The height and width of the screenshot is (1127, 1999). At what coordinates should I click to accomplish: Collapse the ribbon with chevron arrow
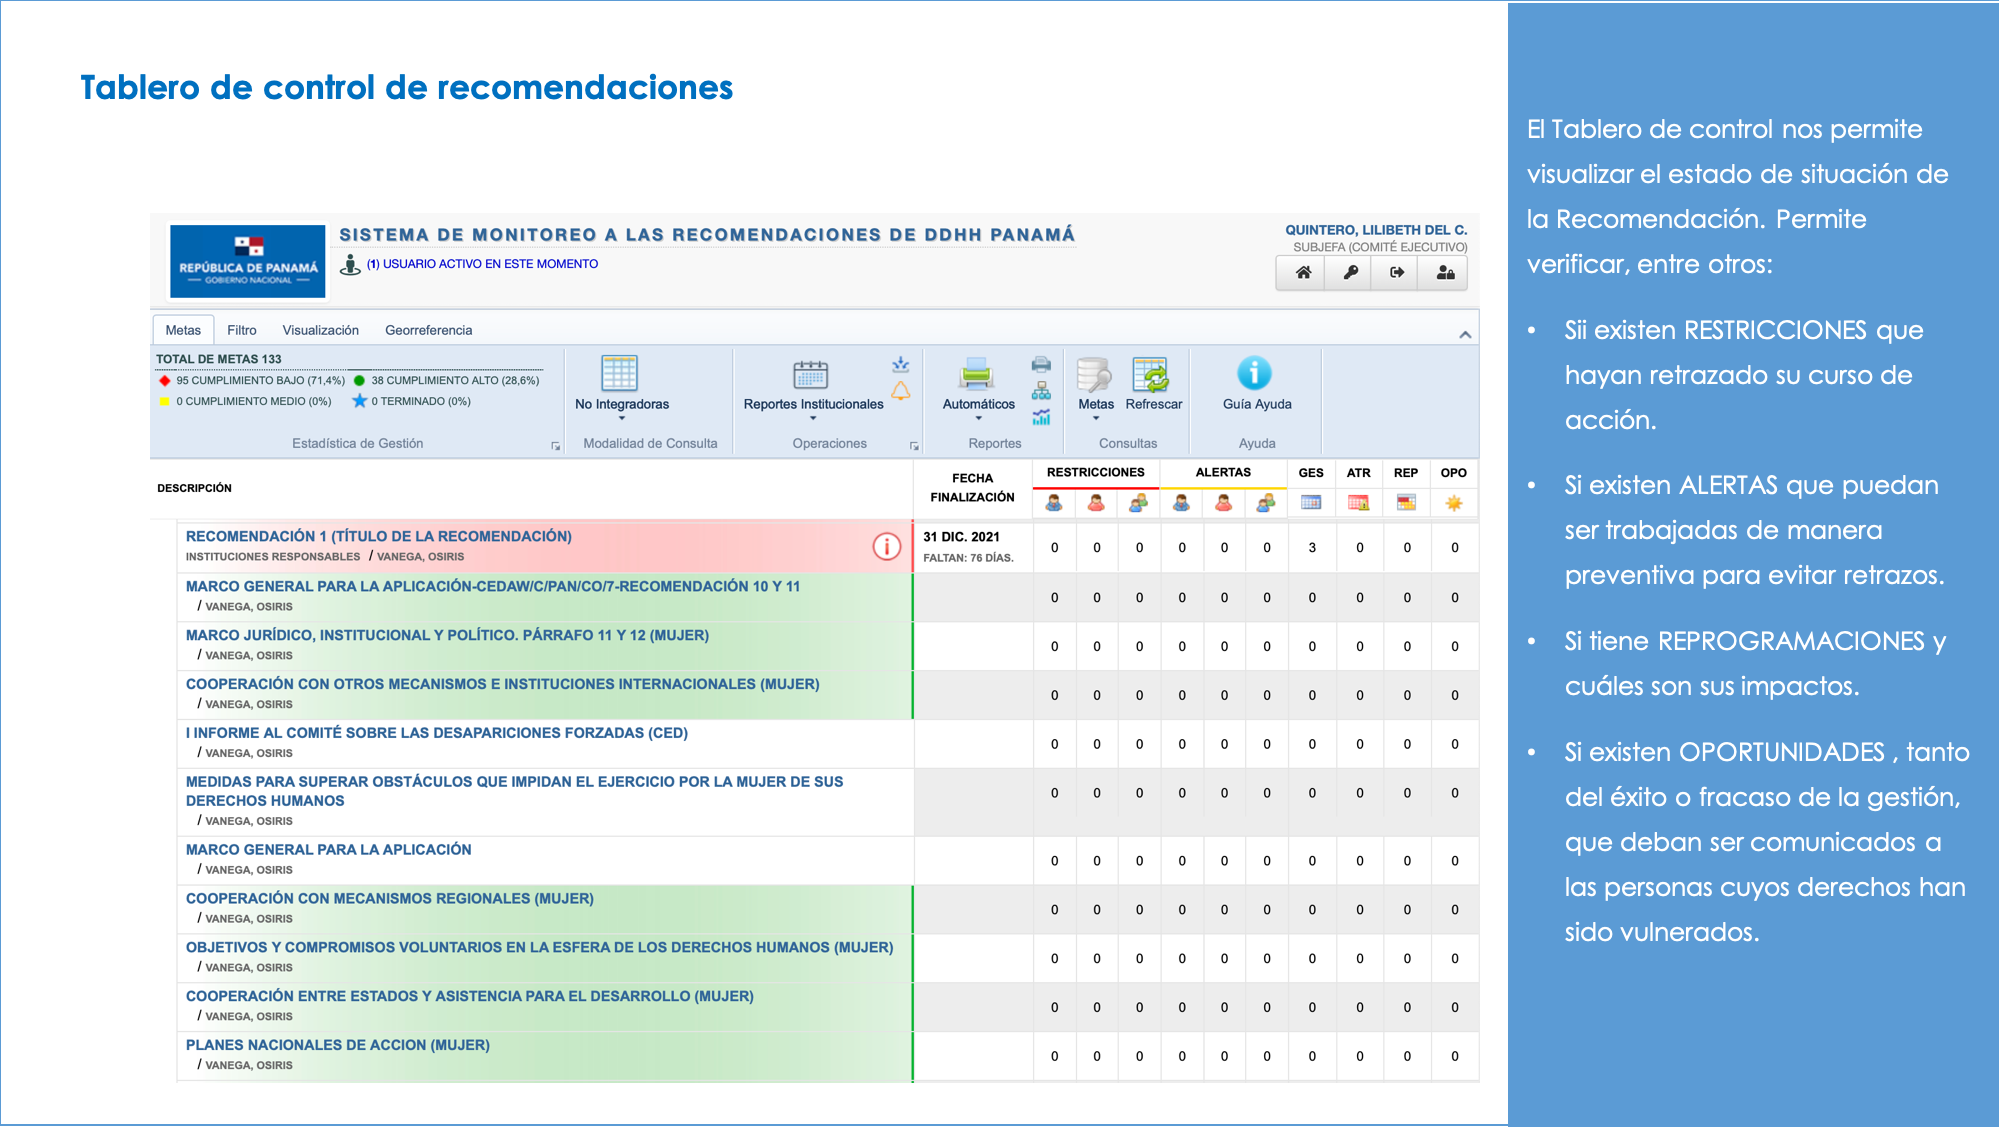pyautogui.click(x=1465, y=334)
